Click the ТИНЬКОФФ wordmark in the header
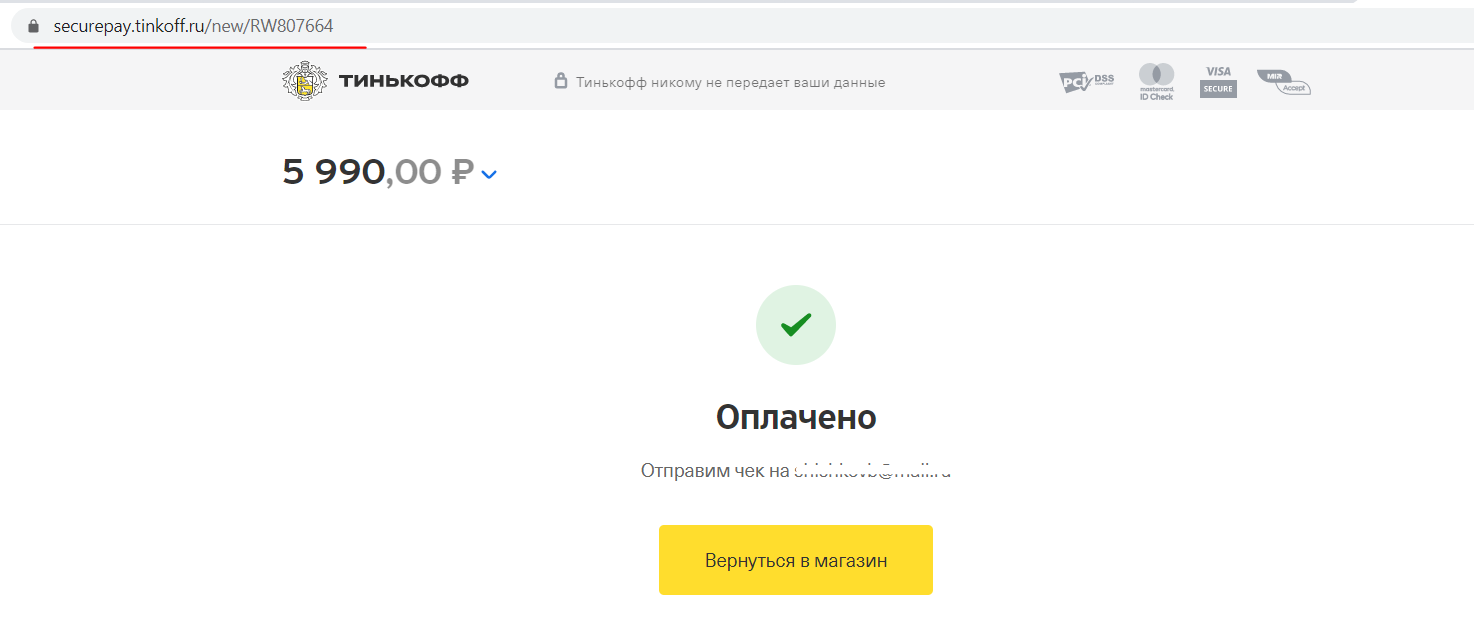This screenshot has width=1474, height=632. point(404,81)
